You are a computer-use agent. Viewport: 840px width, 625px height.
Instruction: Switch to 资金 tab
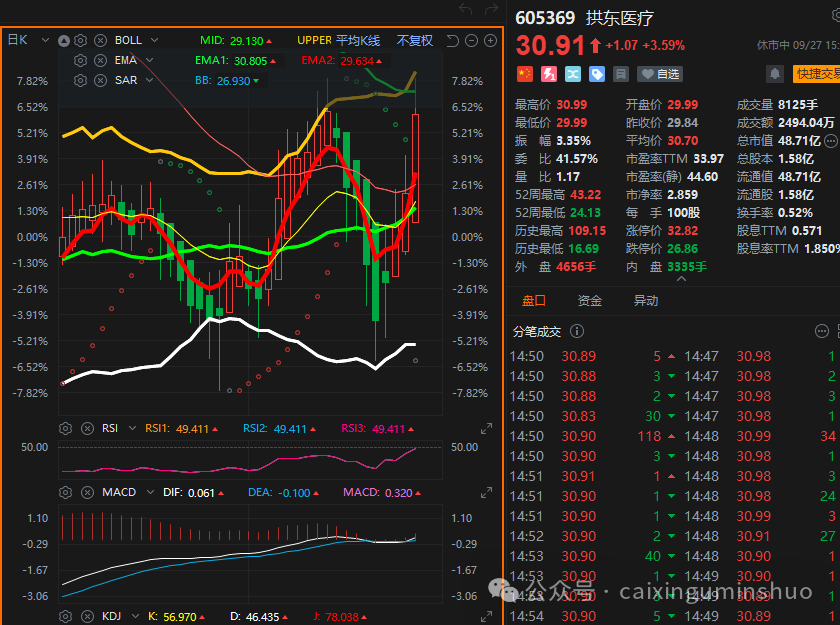(590, 301)
